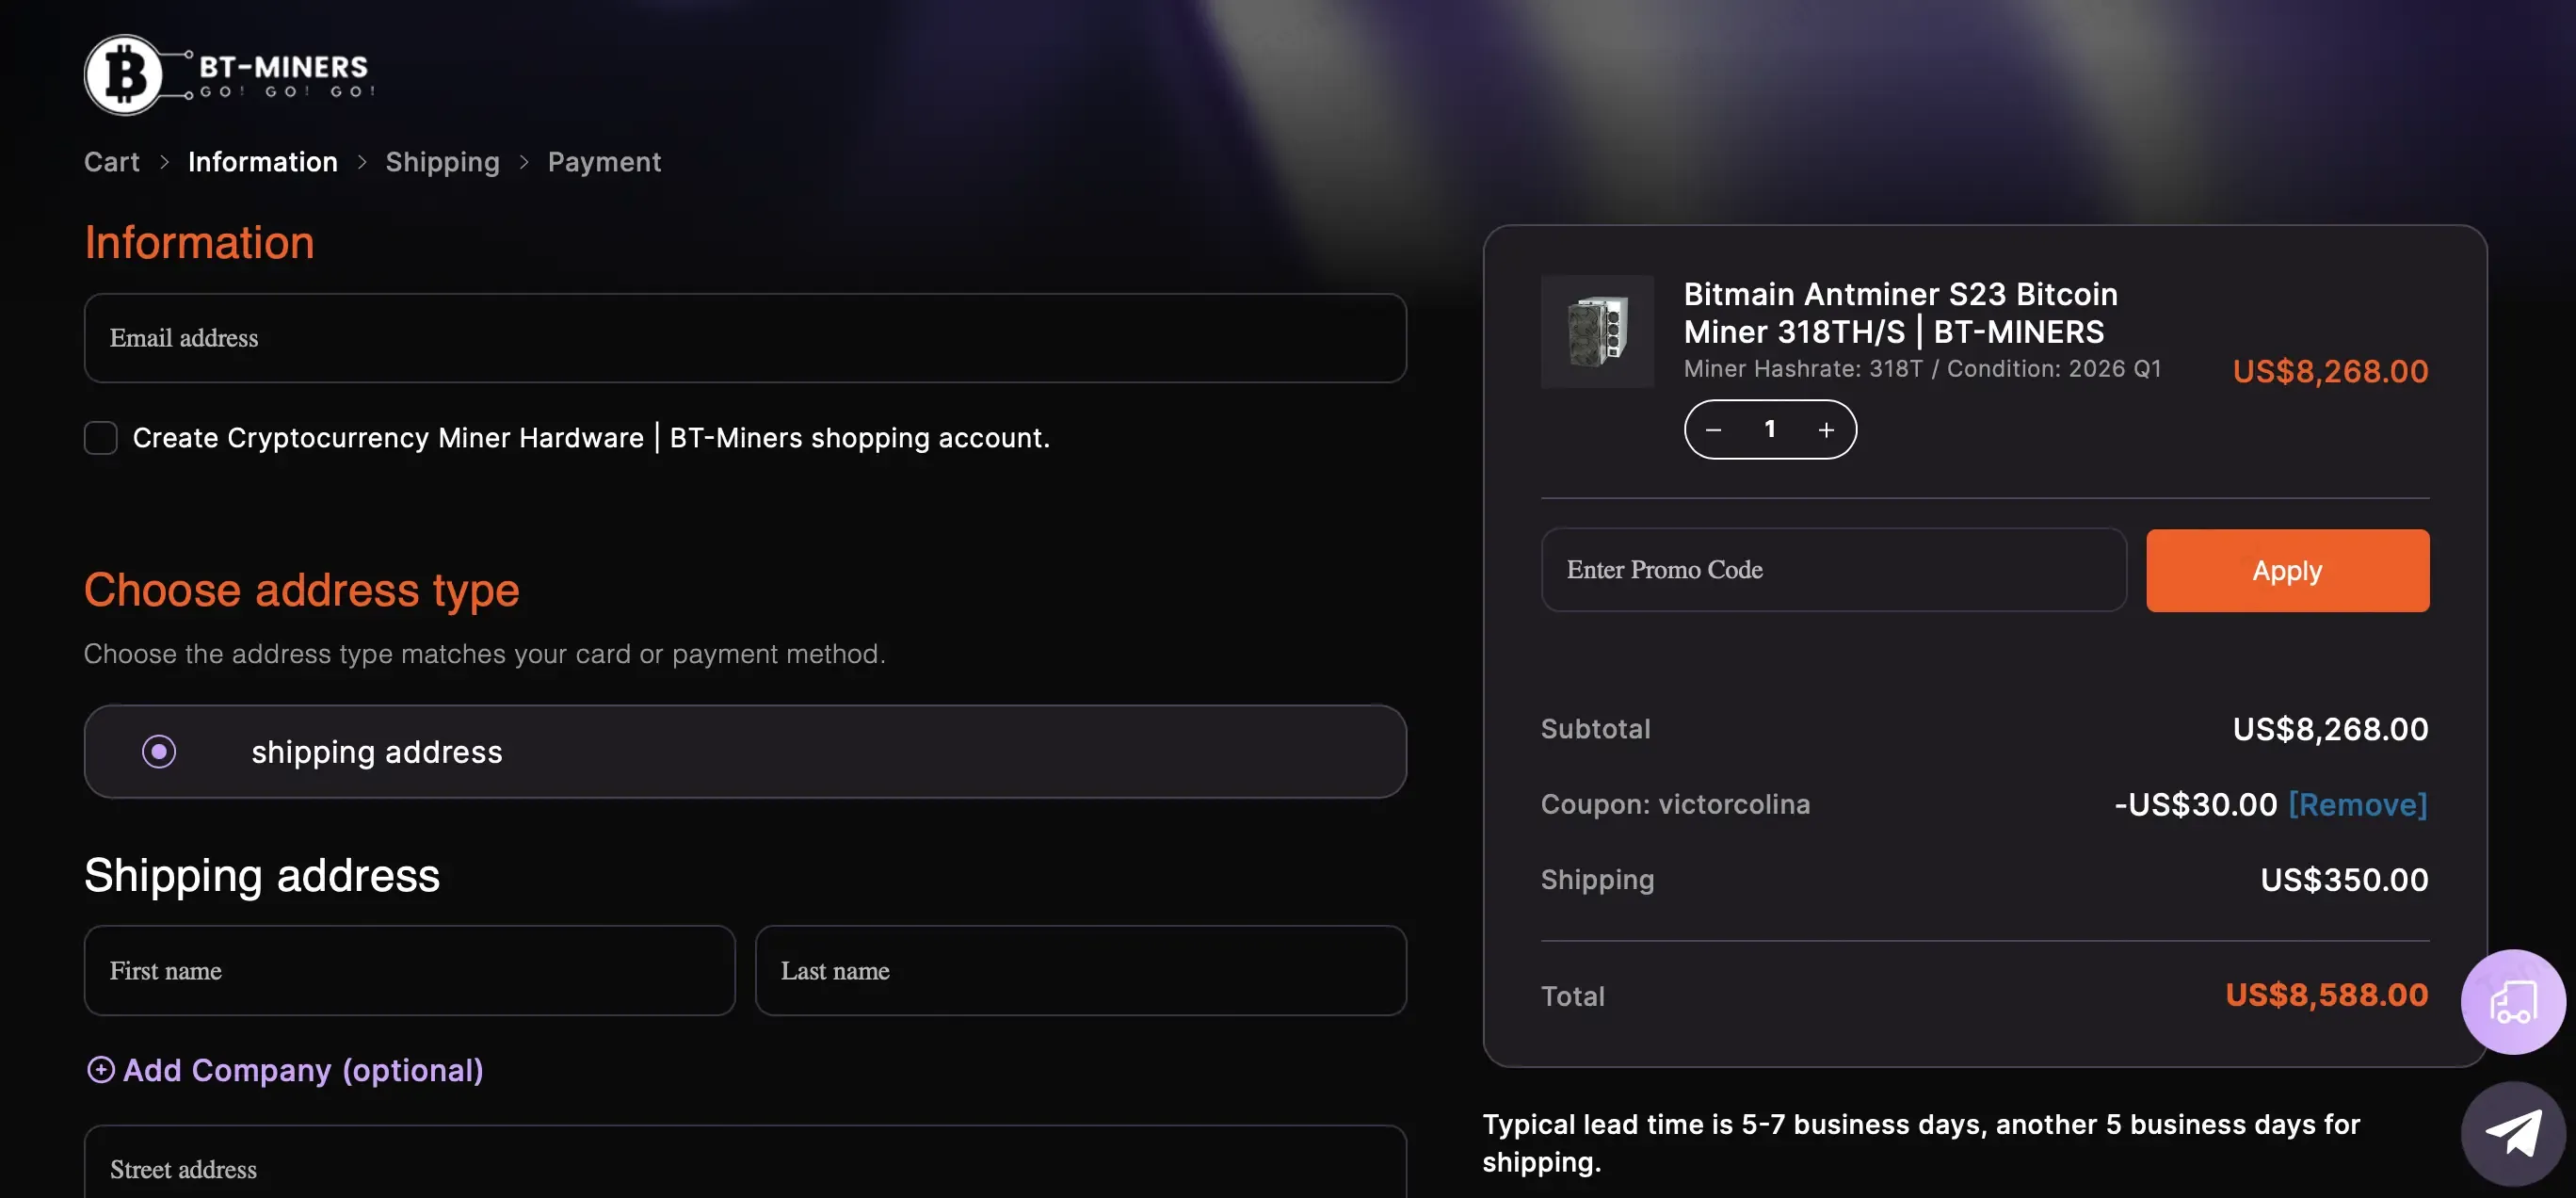Go back to the Cart breadcrumb step
The image size is (2576, 1198).
[111, 161]
